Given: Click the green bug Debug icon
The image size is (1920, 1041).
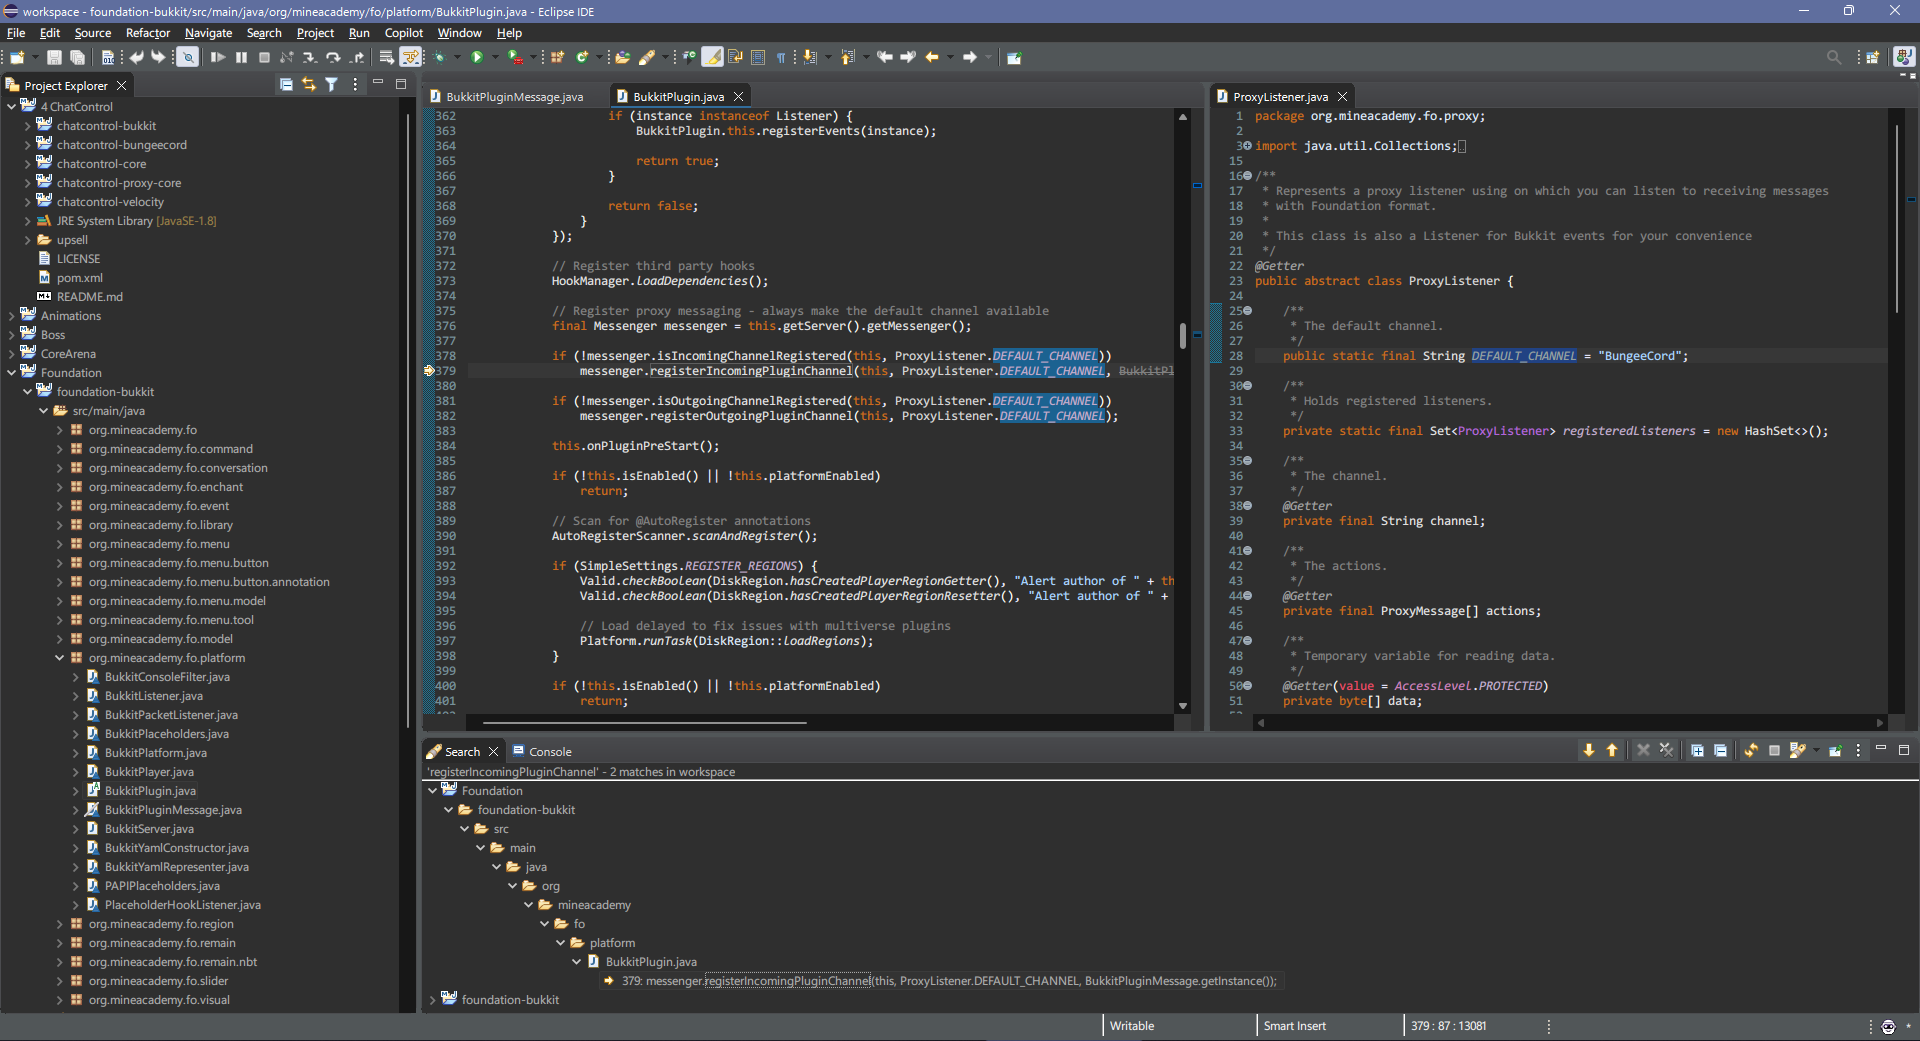Looking at the screenshot, I should click(439, 57).
